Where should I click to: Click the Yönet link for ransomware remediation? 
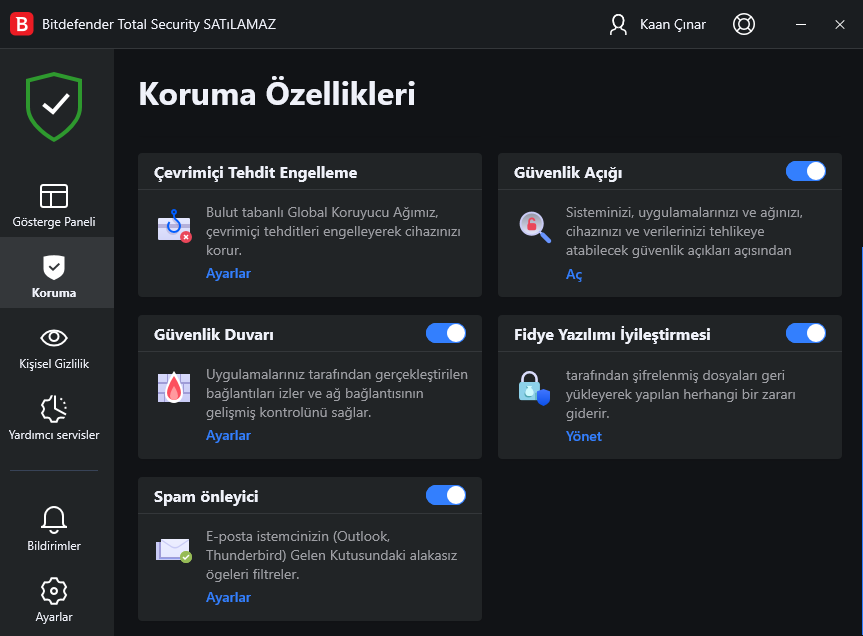pyautogui.click(x=584, y=436)
